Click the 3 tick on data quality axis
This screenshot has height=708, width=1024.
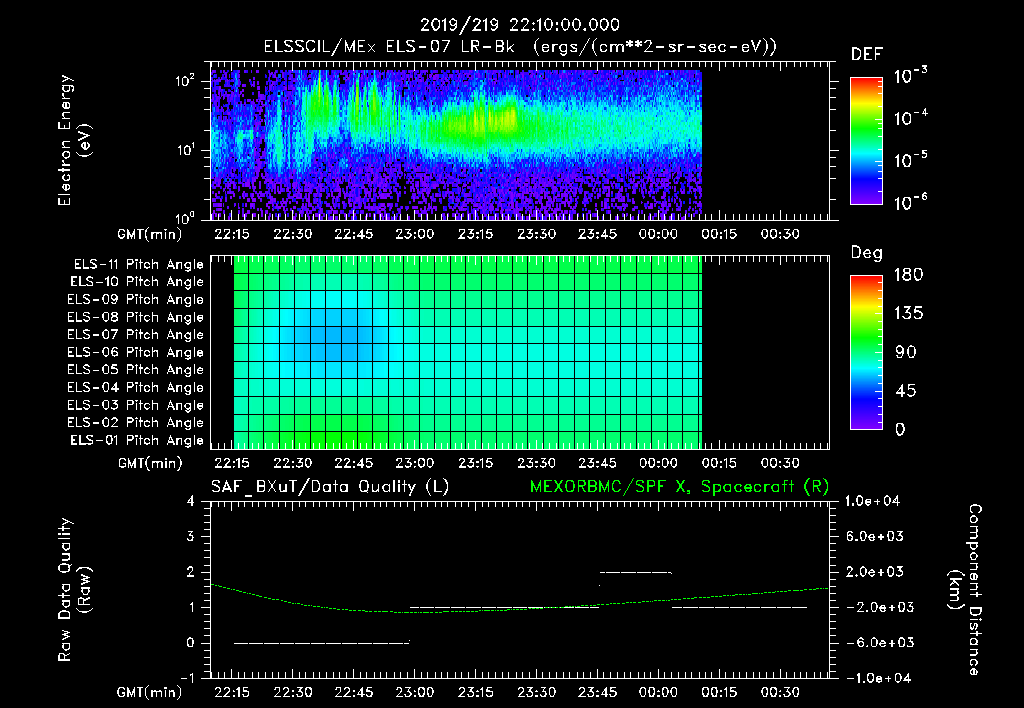[x=191, y=536]
